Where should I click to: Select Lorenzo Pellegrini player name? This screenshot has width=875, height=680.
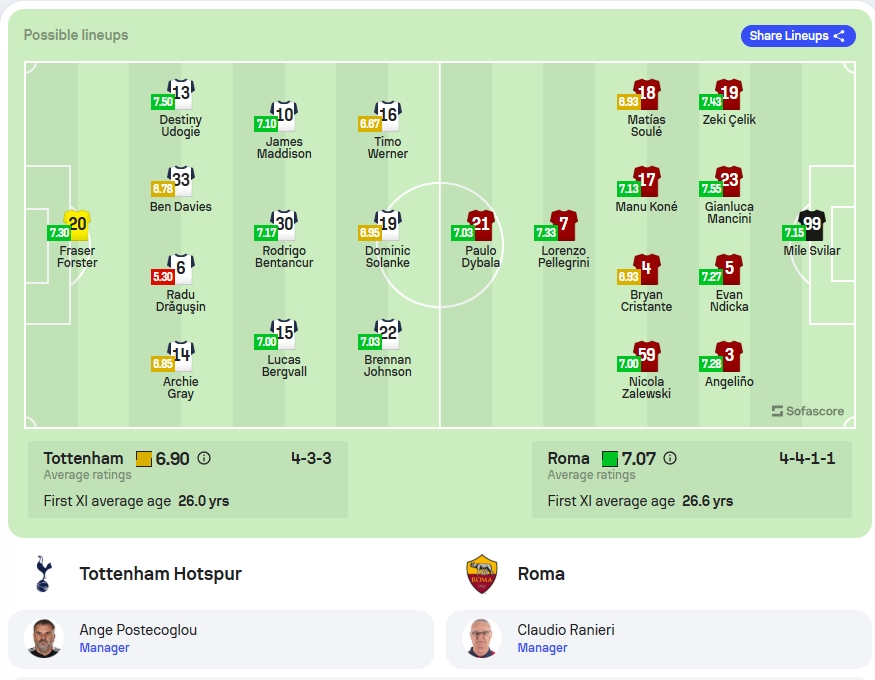[564, 257]
